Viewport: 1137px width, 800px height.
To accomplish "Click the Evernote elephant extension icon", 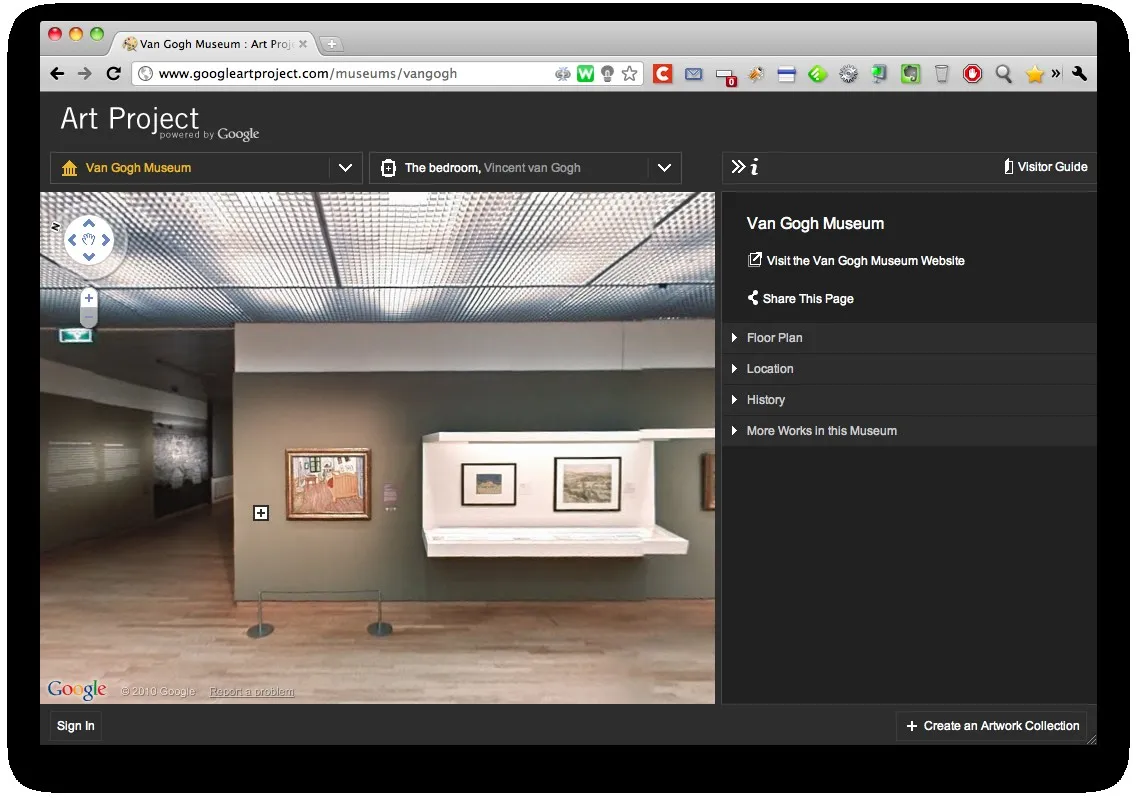I will pos(910,73).
